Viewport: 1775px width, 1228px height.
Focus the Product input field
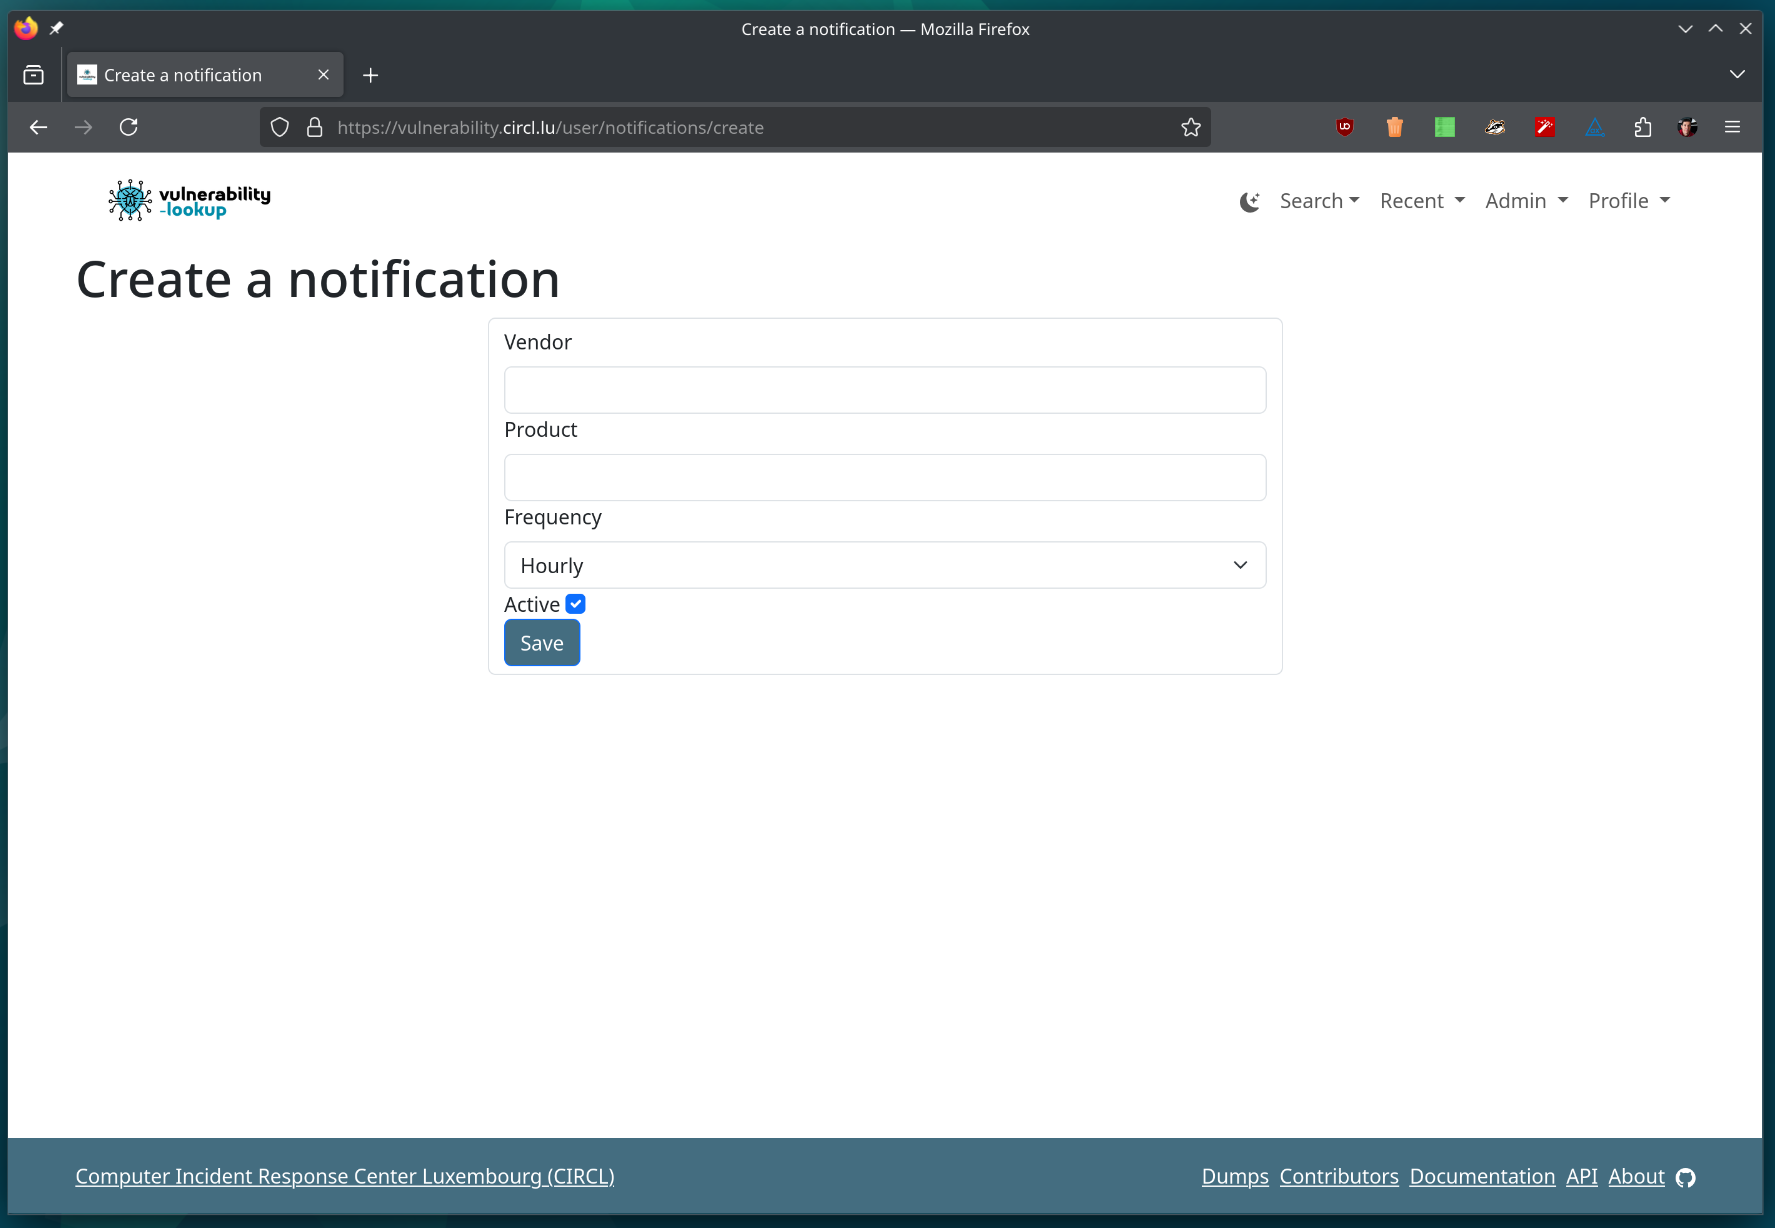pos(885,478)
